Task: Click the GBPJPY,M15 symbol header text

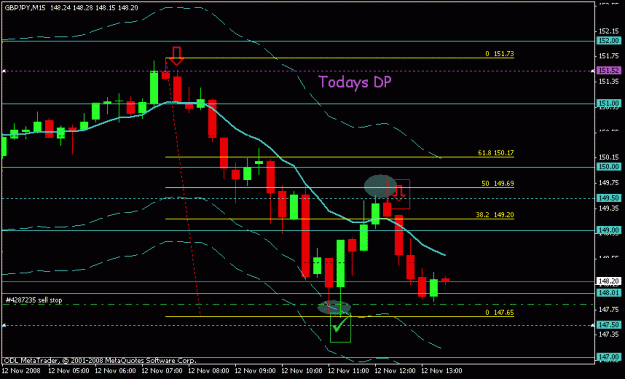Action: click(x=25, y=8)
